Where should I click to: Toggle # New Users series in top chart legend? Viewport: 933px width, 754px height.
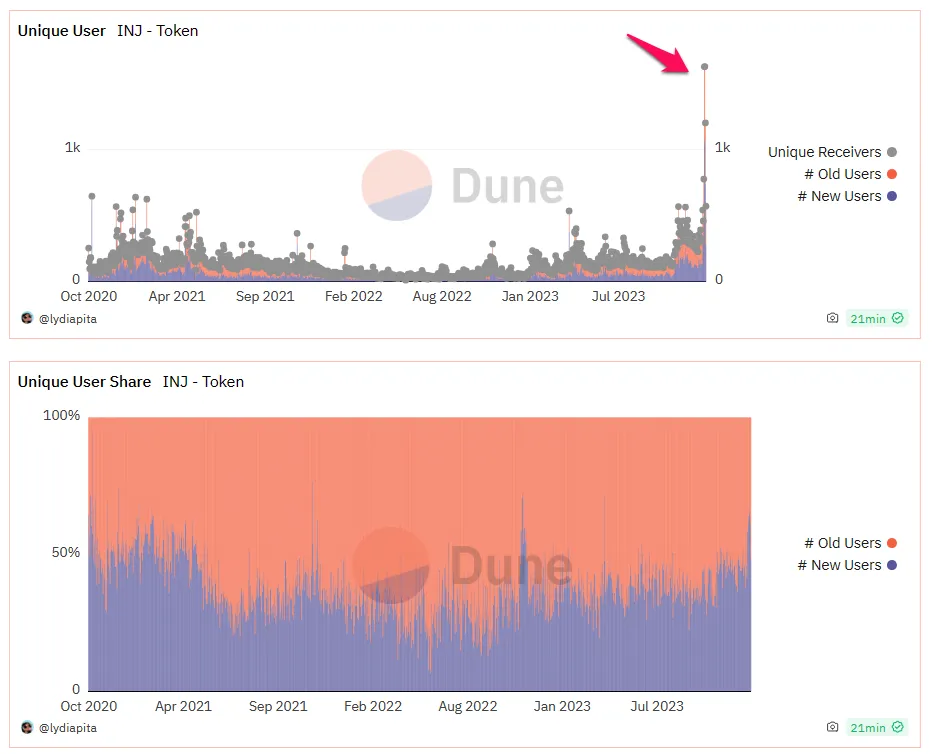847,196
